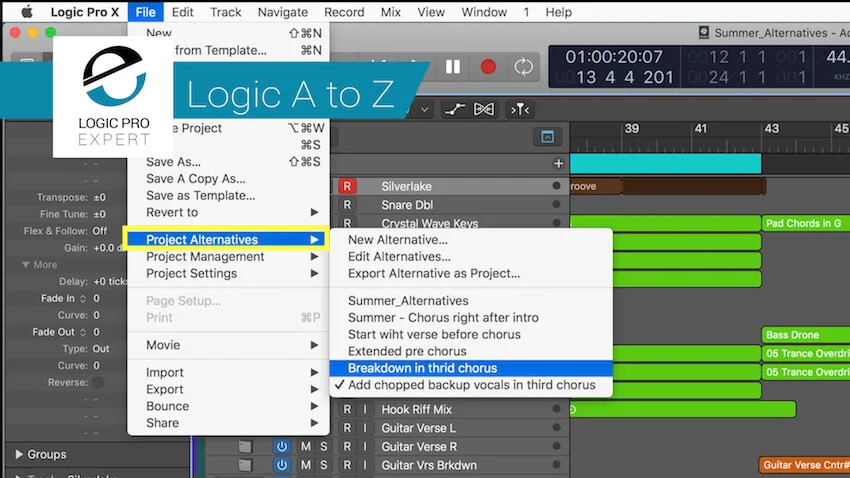Expand the Groups section
The width and height of the screenshot is (850, 478).
click(x=19, y=454)
